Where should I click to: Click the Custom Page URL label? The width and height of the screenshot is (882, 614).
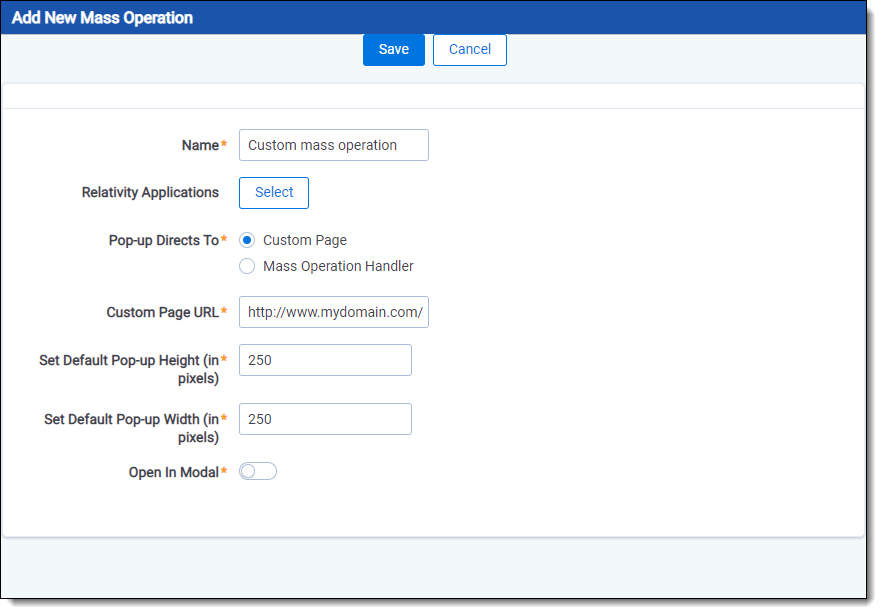tap(160, 312)
